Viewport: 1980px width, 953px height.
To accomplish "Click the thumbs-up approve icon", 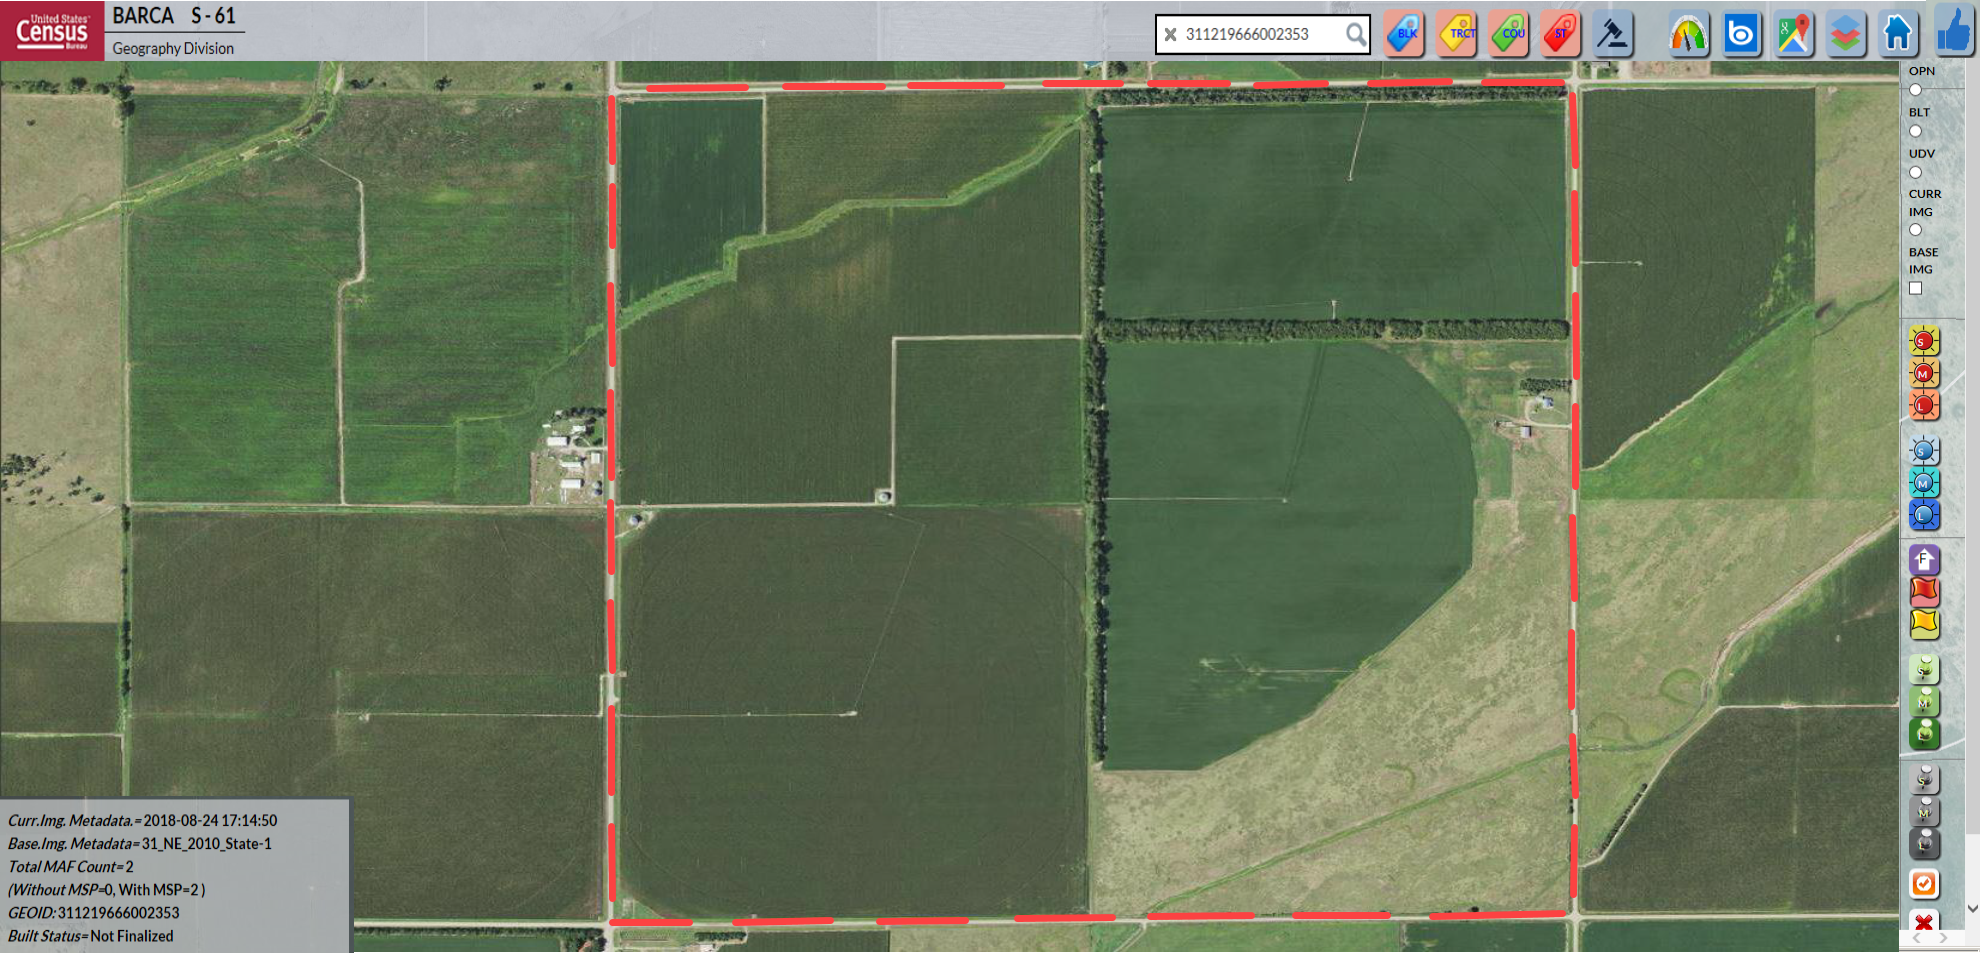I will pos(1953,30).
